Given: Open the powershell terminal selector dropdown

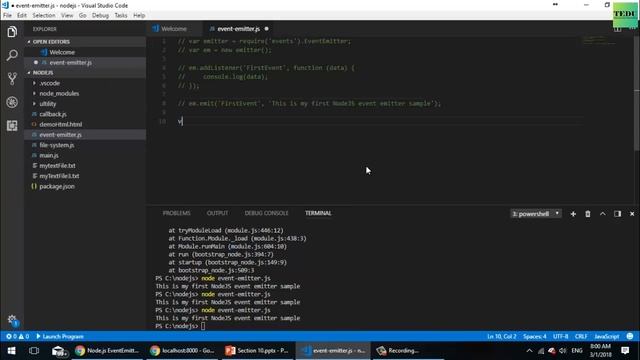Looking at the screenshot, I should [536, 214].
